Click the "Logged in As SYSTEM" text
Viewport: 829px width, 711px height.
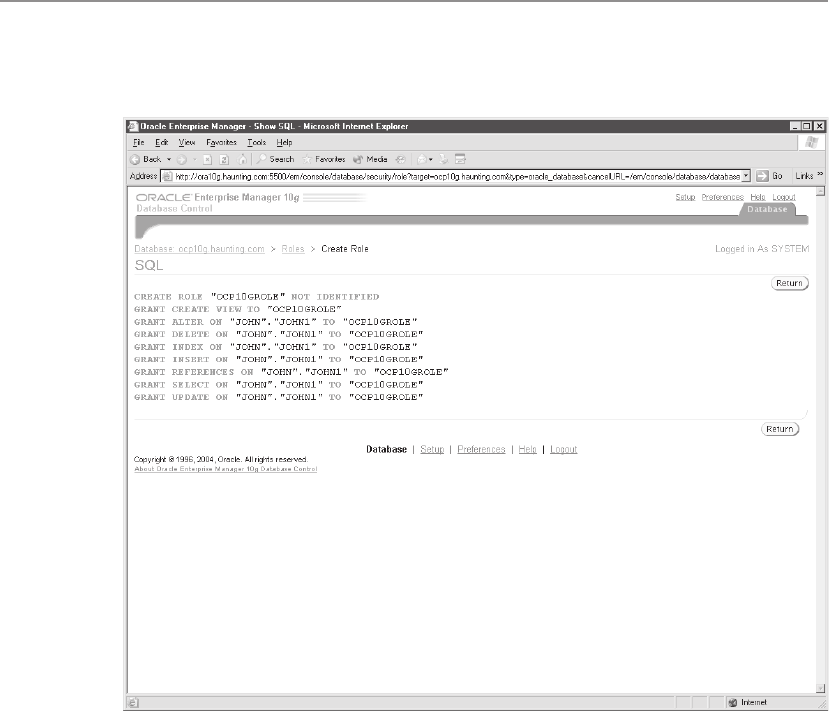coord(762,249)
